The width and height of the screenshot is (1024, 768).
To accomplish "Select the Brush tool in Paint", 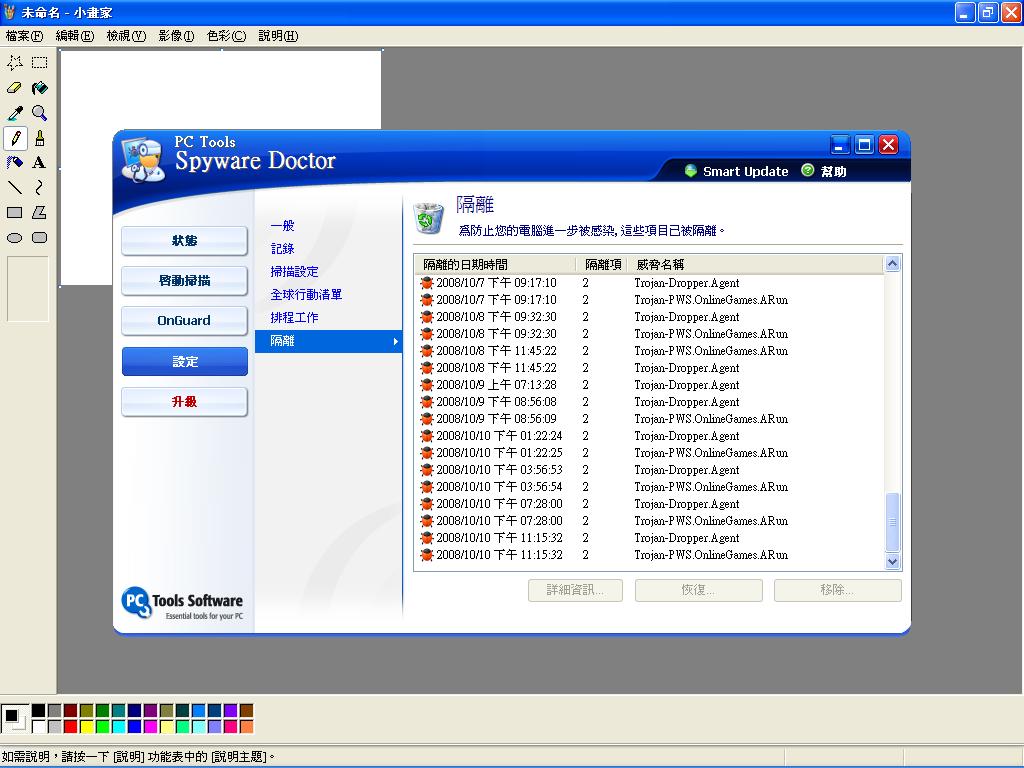I will click(40, 138).
